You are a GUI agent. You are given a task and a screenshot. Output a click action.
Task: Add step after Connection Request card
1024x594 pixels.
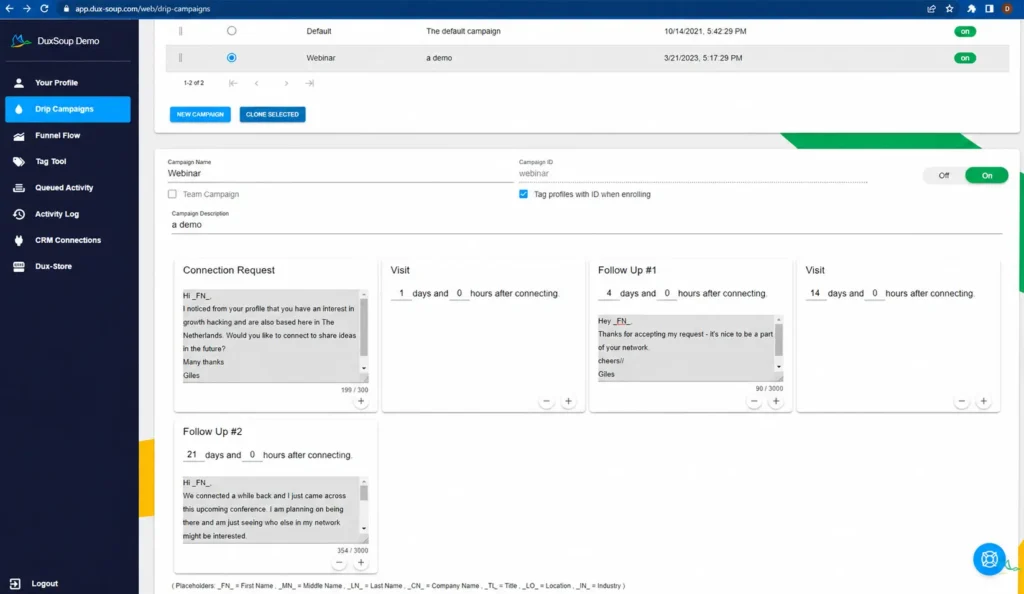coord(360,401)
